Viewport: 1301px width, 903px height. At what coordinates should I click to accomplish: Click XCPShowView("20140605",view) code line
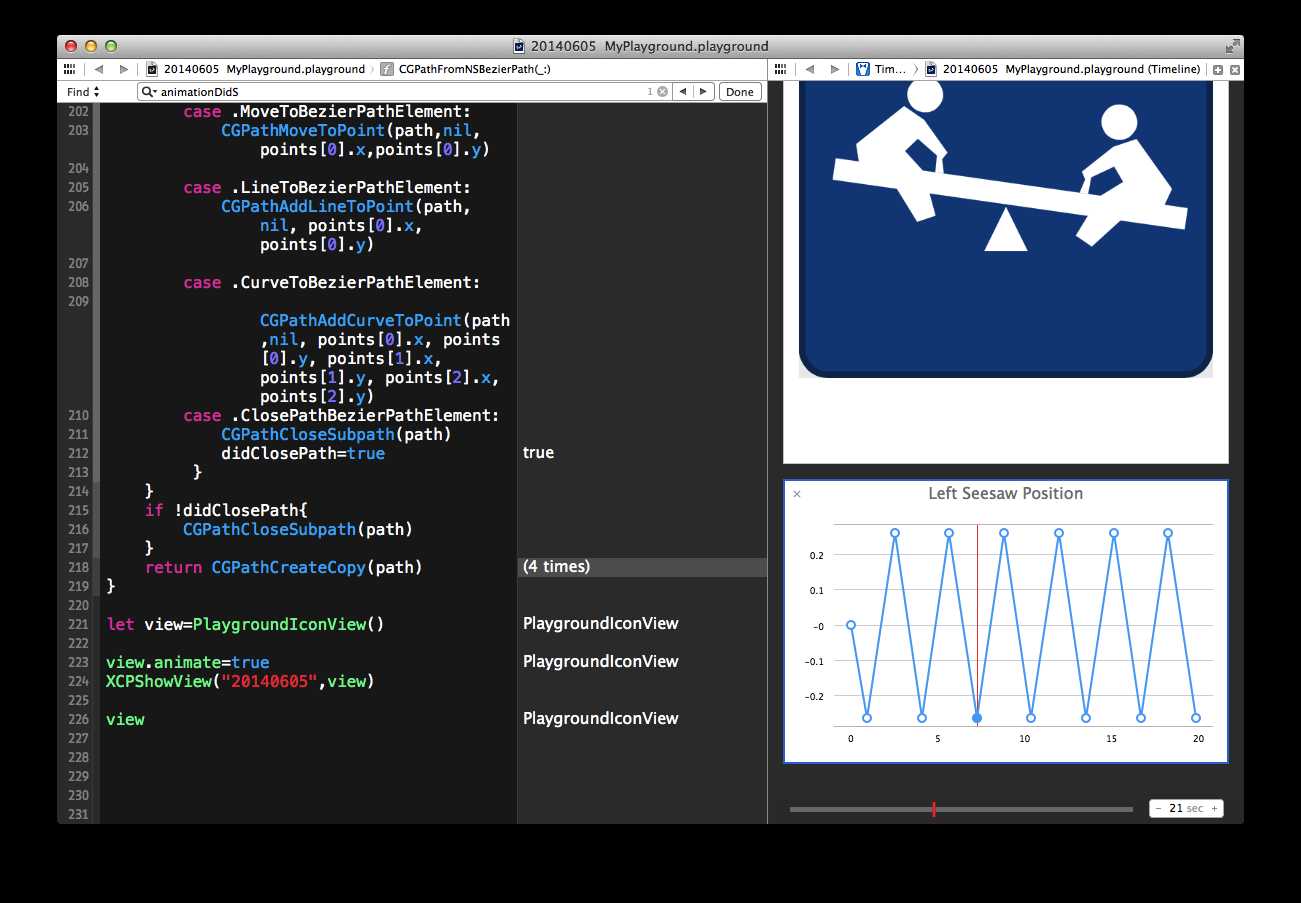(x=240, y=681)
